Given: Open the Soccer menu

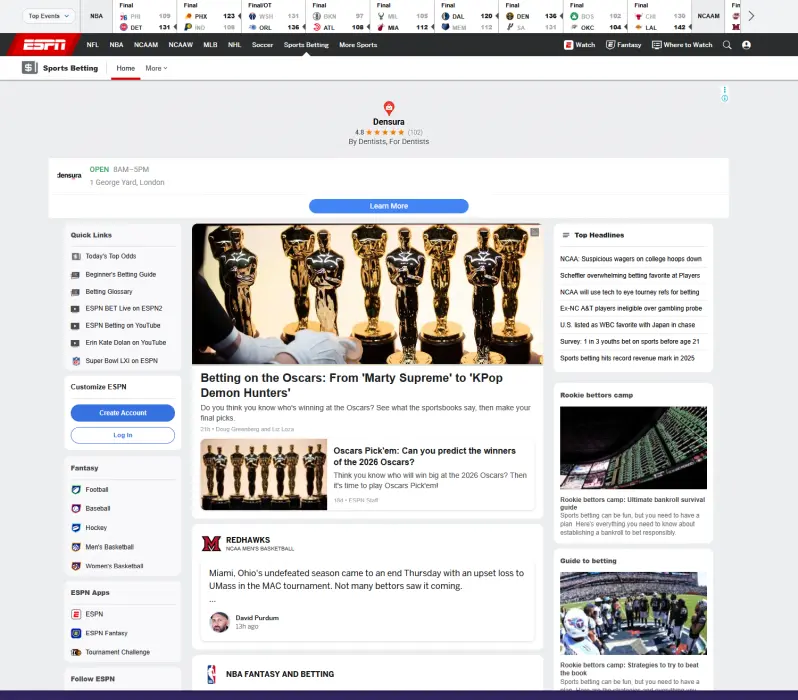Looking at the screenshot, I should coord(263,45).
